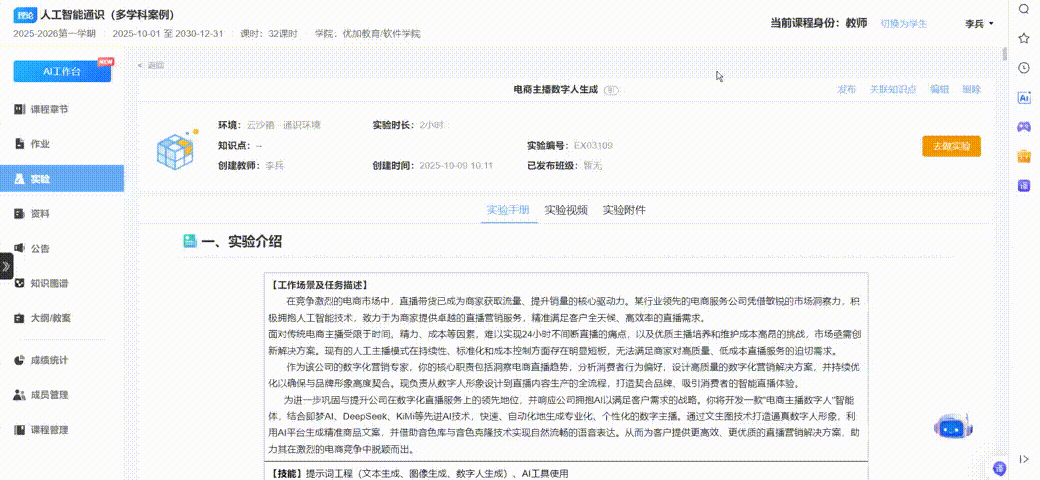
Task: Open the 李兵 user dropdown
Action: pos(979,23)
